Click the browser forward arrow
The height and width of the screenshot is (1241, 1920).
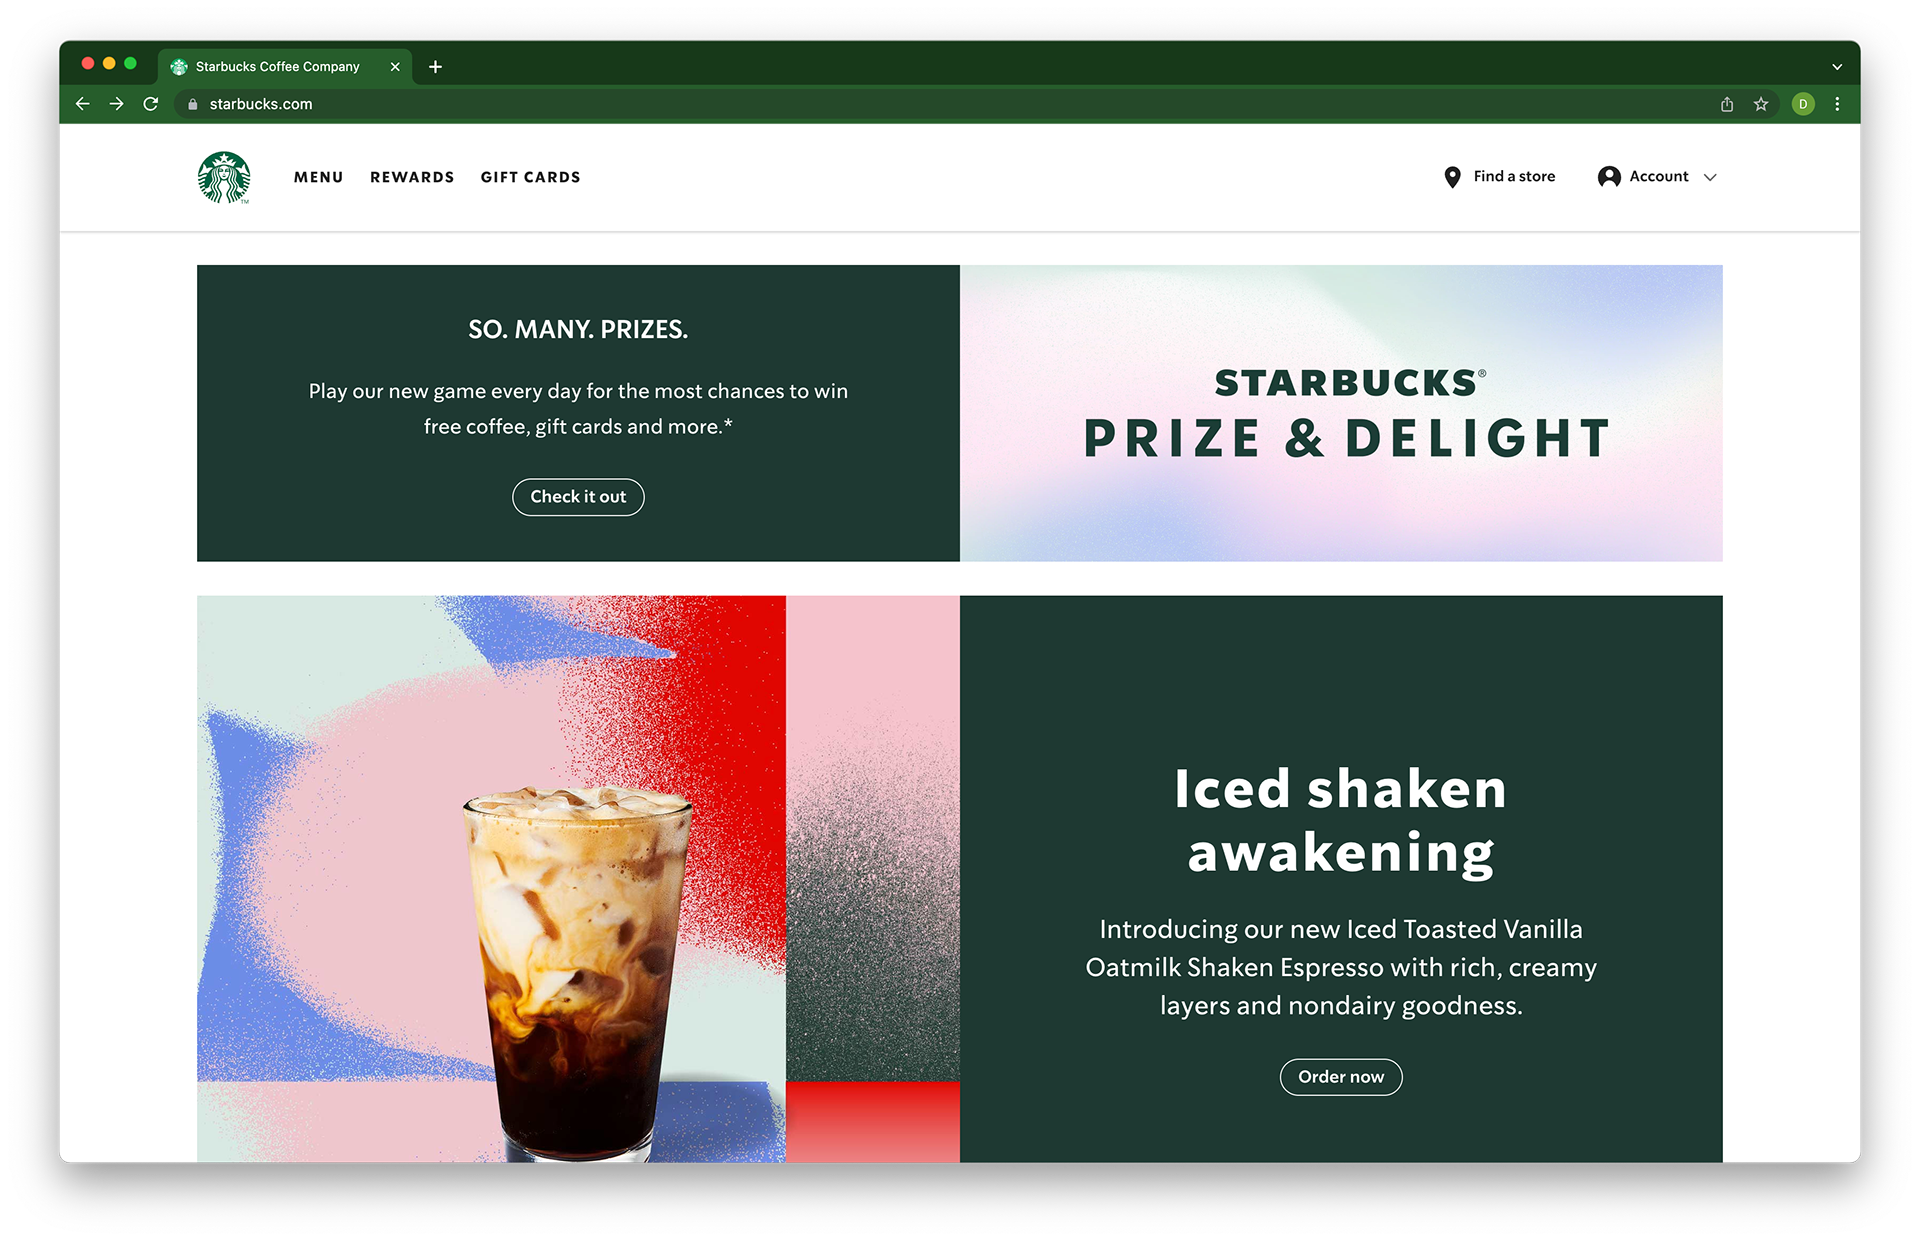pos(117,104)
